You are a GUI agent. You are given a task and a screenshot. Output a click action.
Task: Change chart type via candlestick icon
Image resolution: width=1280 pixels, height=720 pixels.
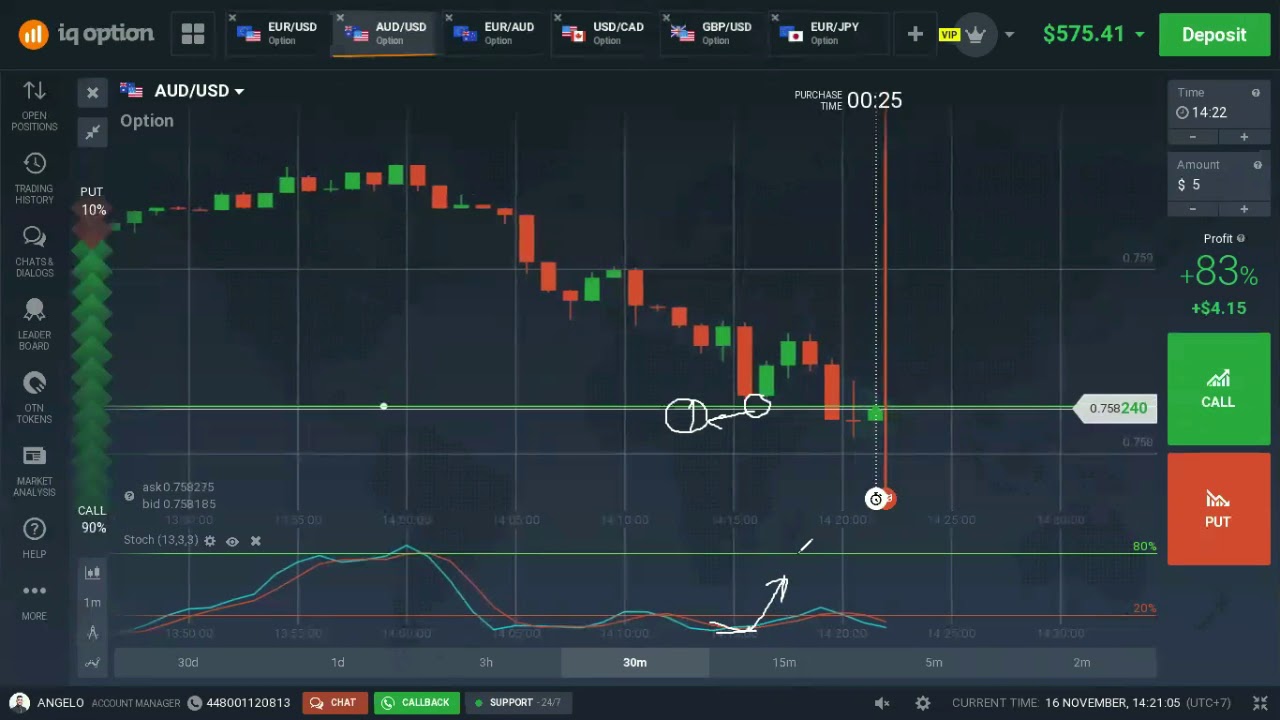[93, 572]
